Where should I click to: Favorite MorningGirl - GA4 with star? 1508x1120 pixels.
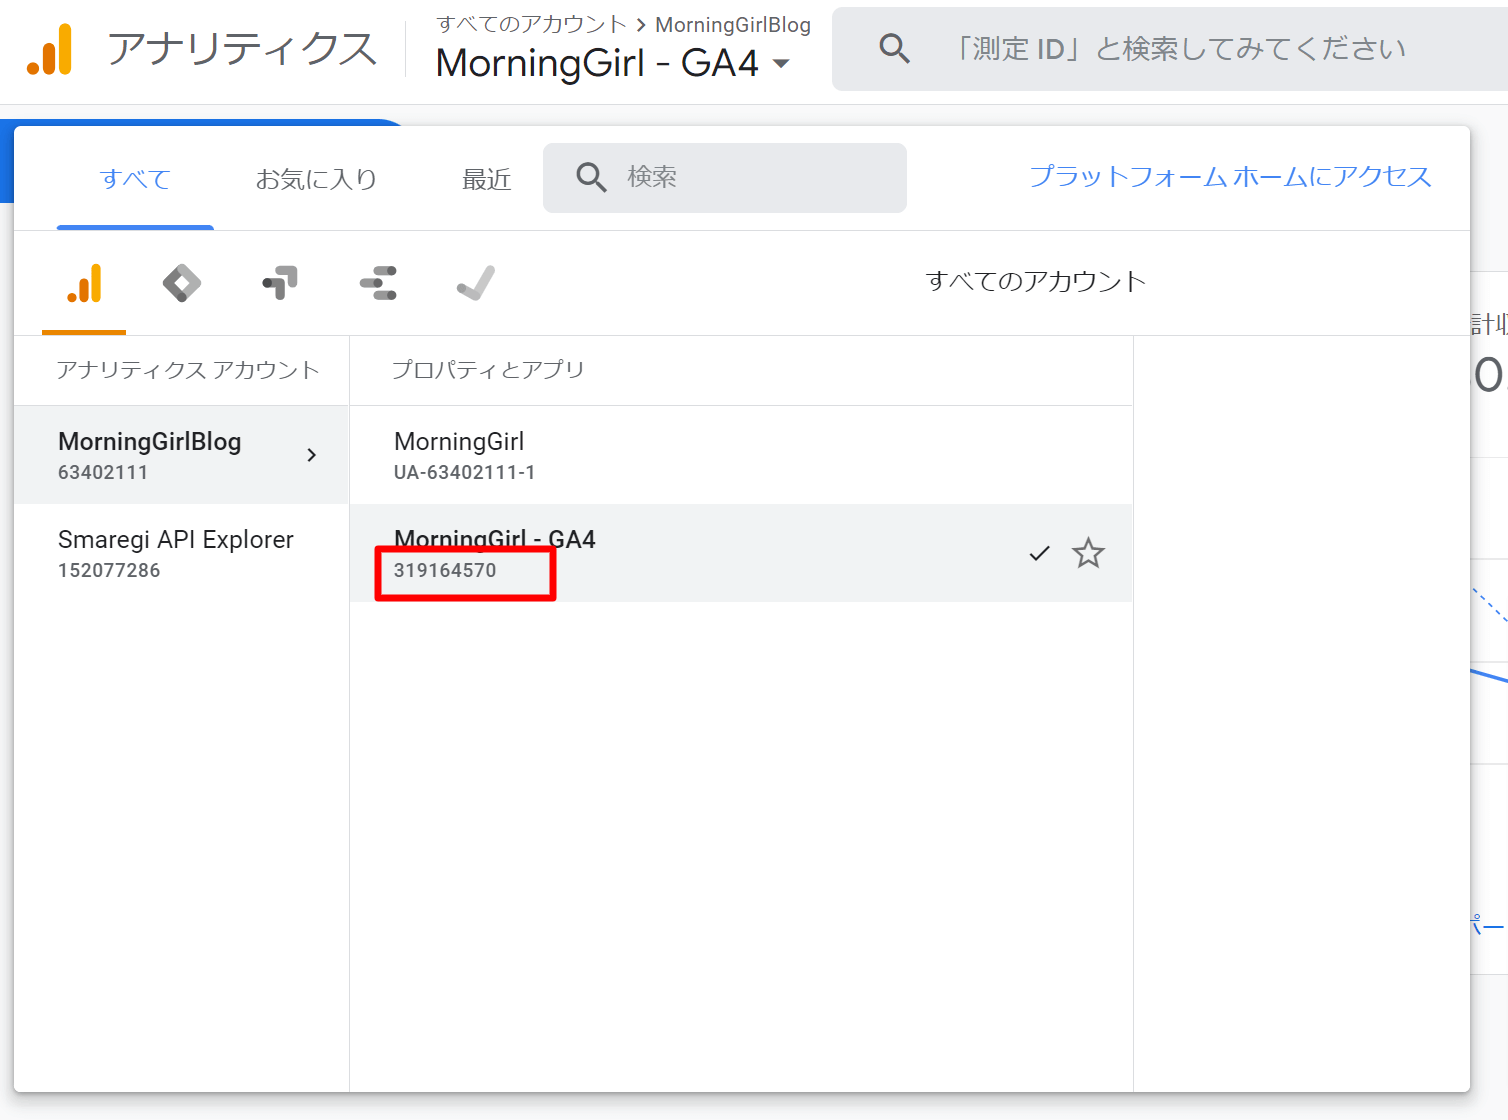(x=1088, y=553)
